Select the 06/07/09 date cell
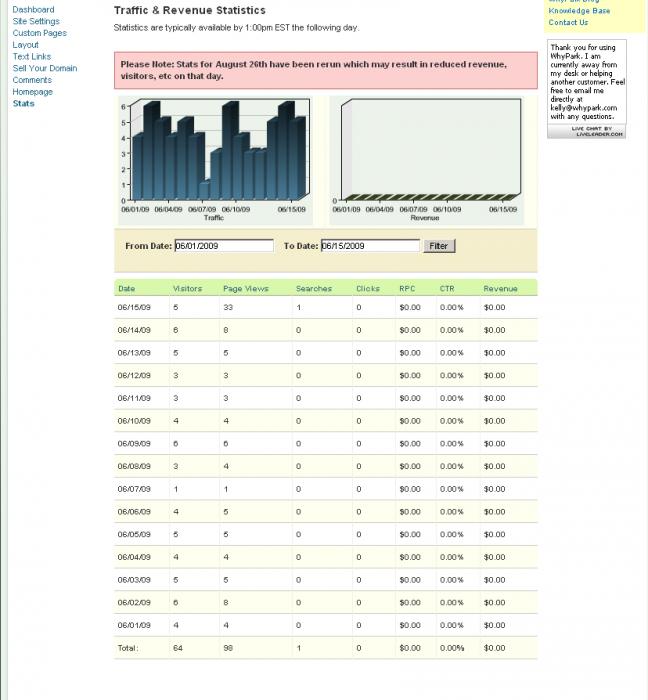The width and height of the screenshot is (648, 700). pos(134,489)
